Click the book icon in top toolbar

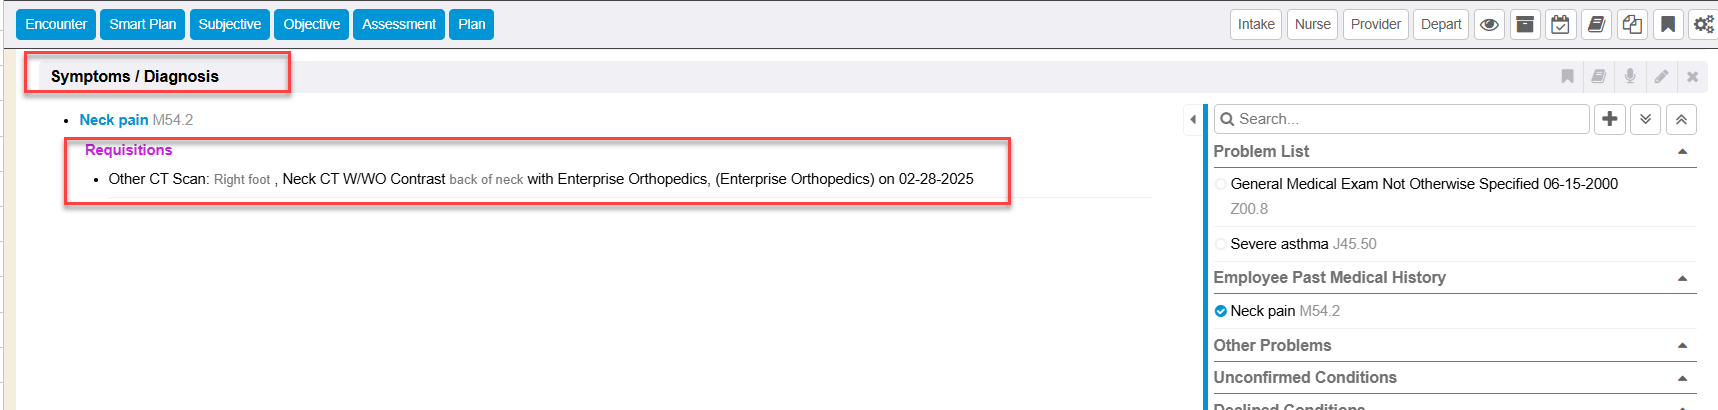pyautogui.click(x=1597, y=24)
